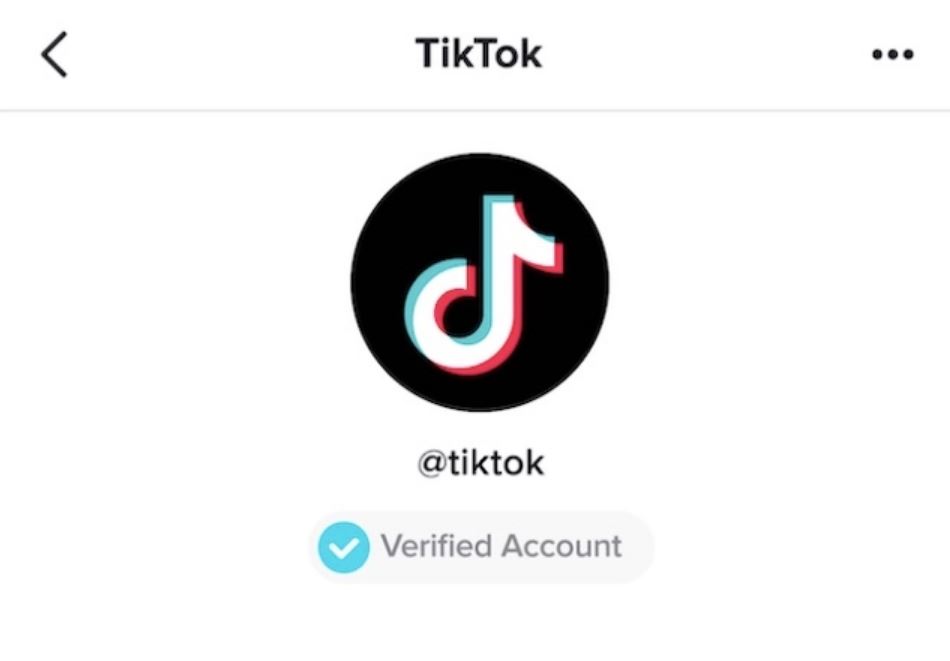The image size is (950, 661).
Task: Return to previous screen via back arrow
Action: pos(54,55)
